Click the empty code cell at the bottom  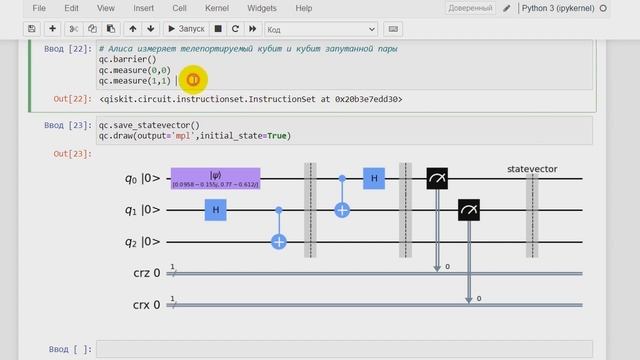click(344, 349)
